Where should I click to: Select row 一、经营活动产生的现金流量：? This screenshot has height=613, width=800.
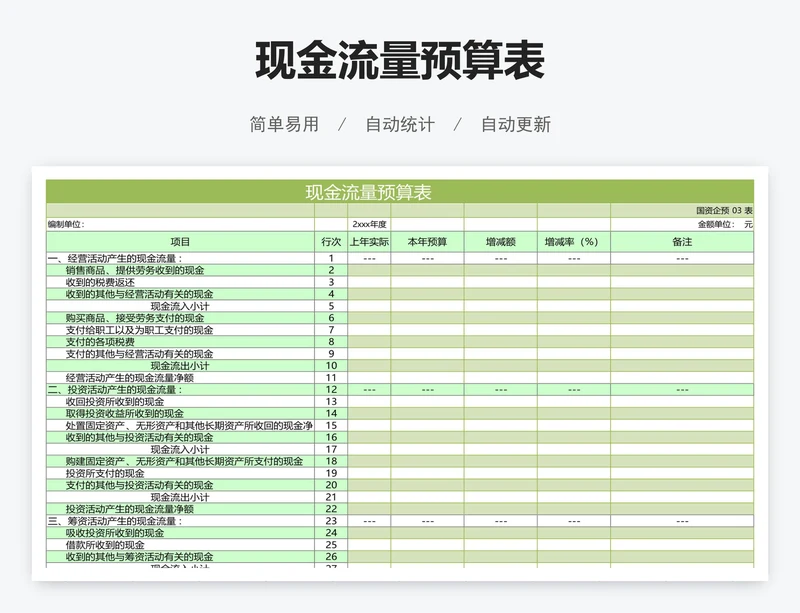point(400,258)
